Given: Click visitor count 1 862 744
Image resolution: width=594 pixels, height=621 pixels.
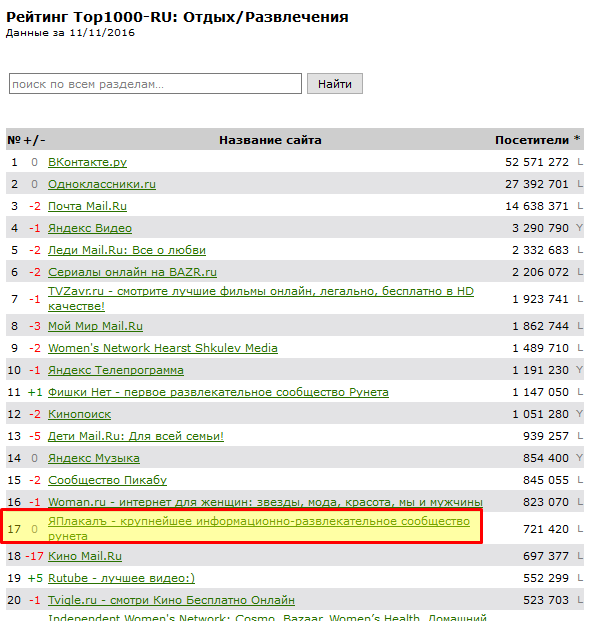Looking at the screenshot, I should click(540, 326).
